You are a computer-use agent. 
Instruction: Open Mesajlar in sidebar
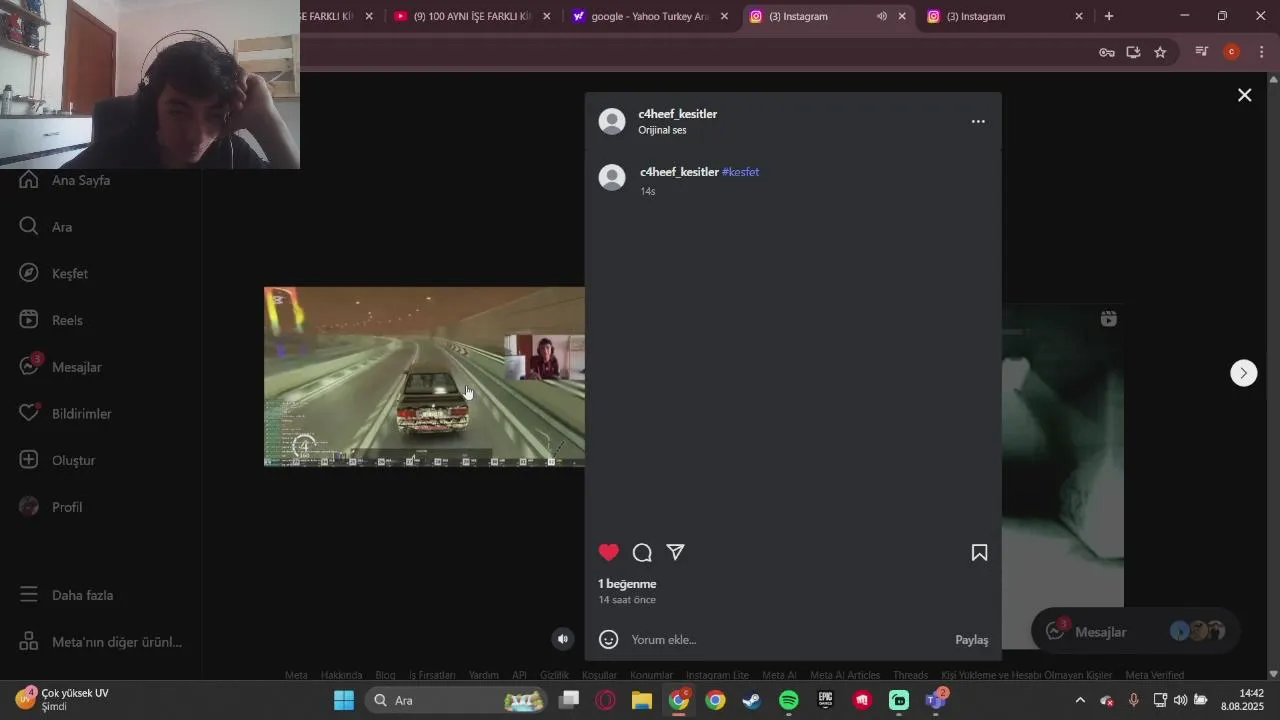click(61, 367)
